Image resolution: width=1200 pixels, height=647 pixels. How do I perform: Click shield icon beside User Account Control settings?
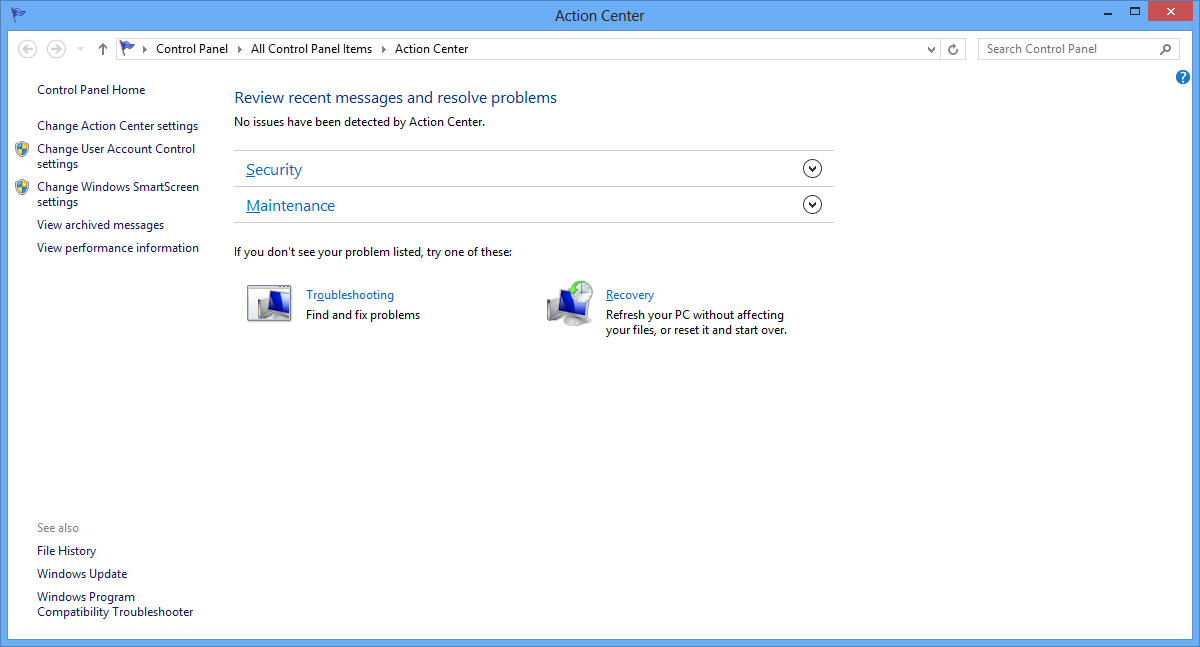(22, 149)
